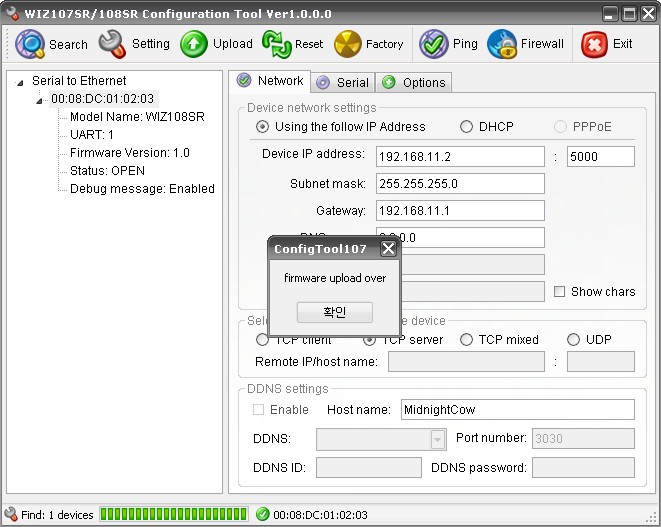661x527 pixels.
Task: Click the Upload toolbar label
Action: point(233,43)
